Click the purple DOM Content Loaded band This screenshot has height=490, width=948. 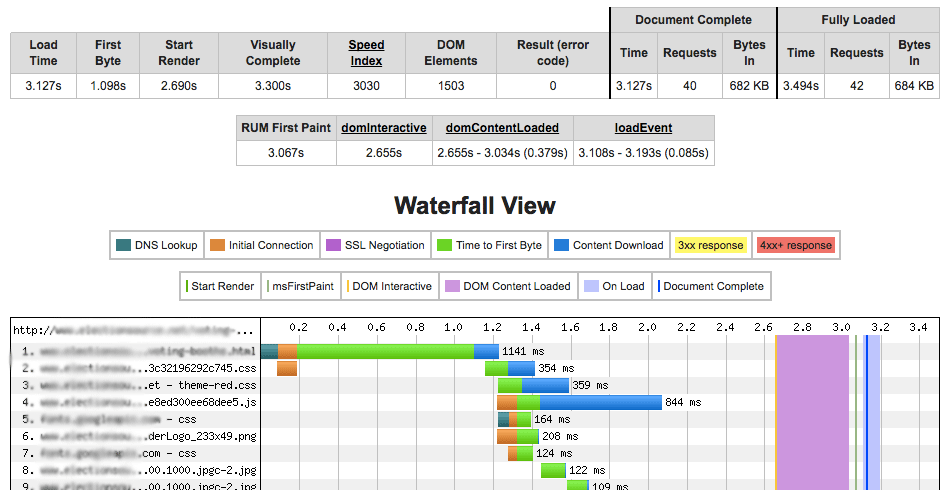(x=813, y=411)
